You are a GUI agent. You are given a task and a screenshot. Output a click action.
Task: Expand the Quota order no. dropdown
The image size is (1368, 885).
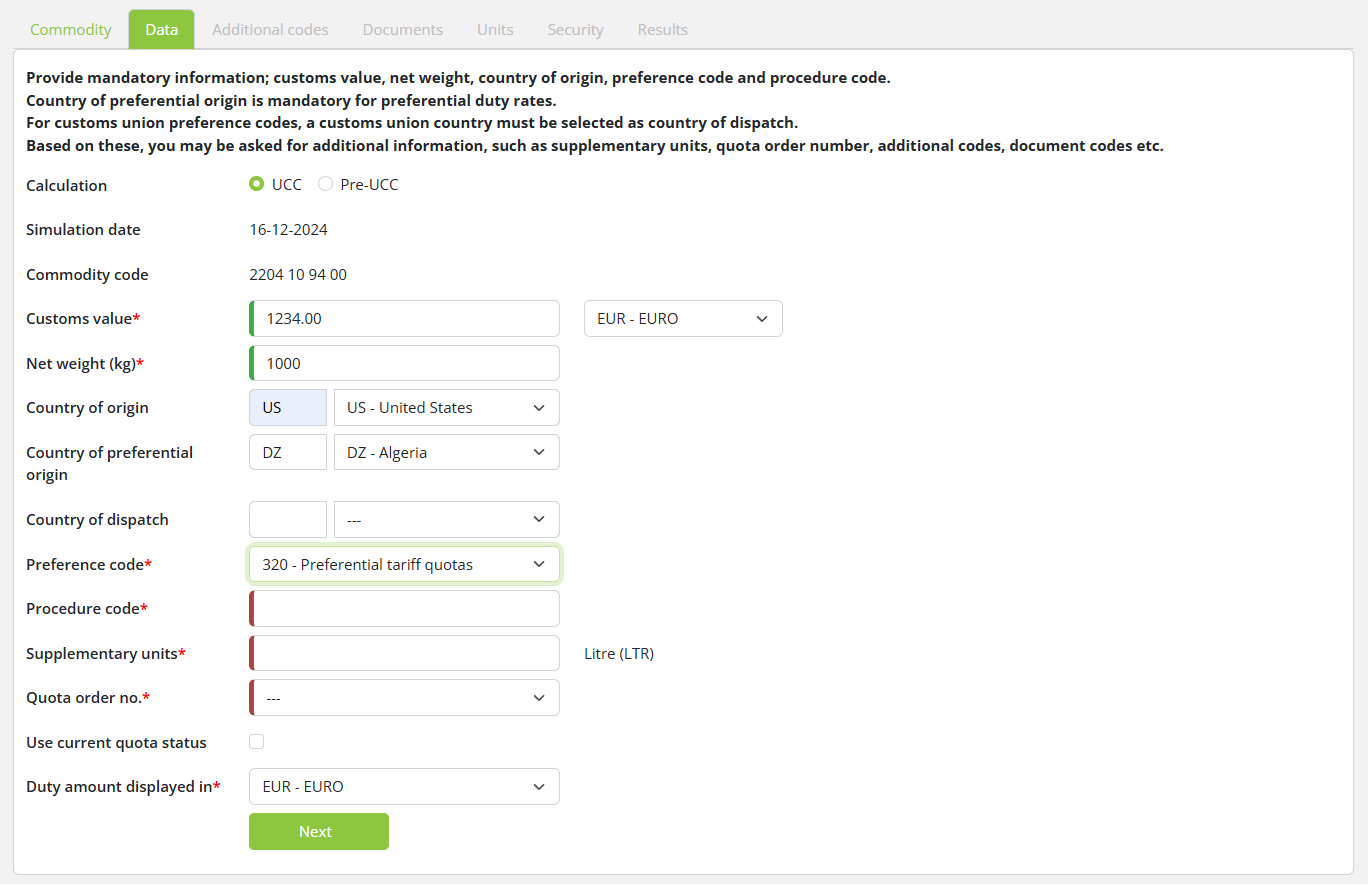[404, 698]
